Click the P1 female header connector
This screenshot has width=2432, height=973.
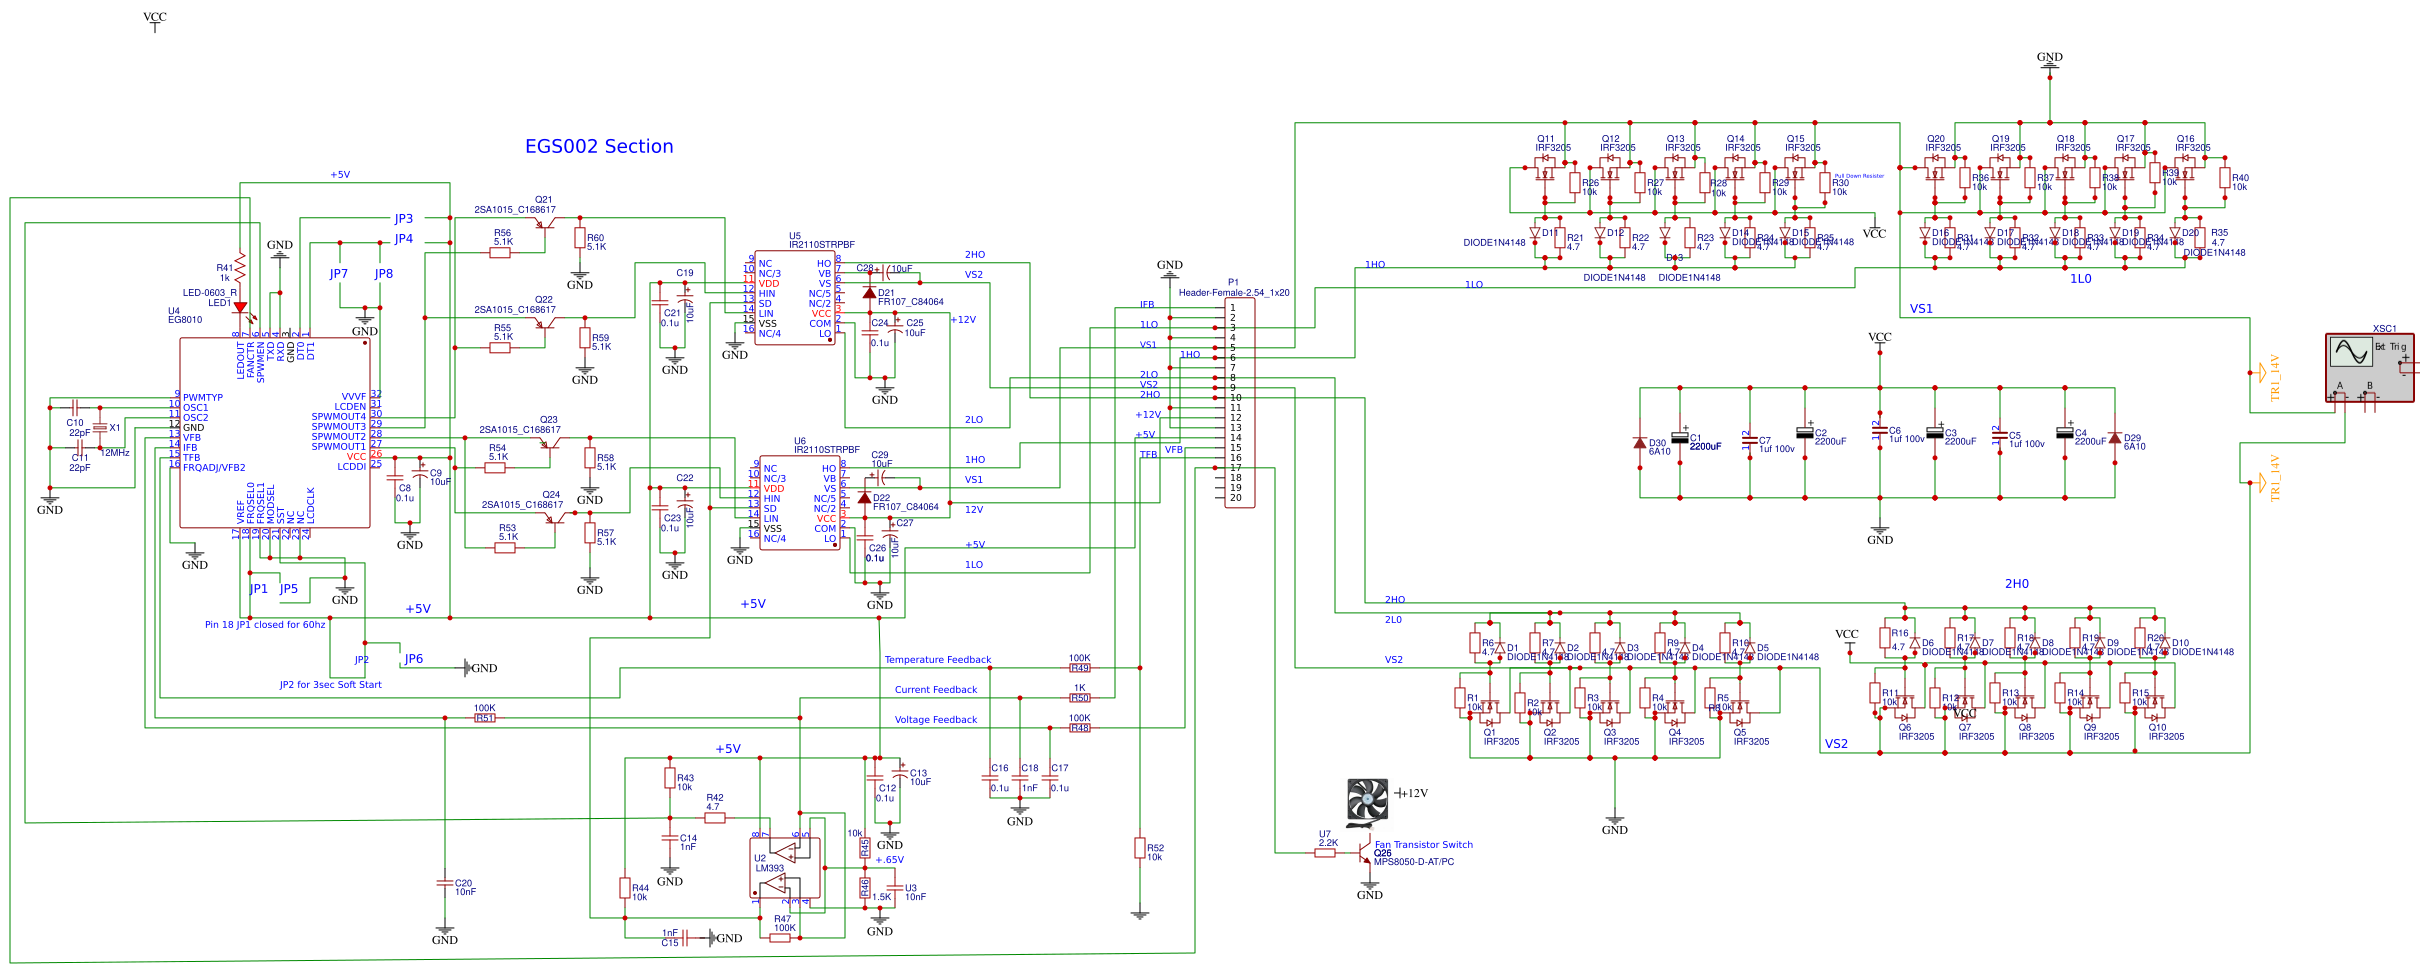(x=1239, y=402)
